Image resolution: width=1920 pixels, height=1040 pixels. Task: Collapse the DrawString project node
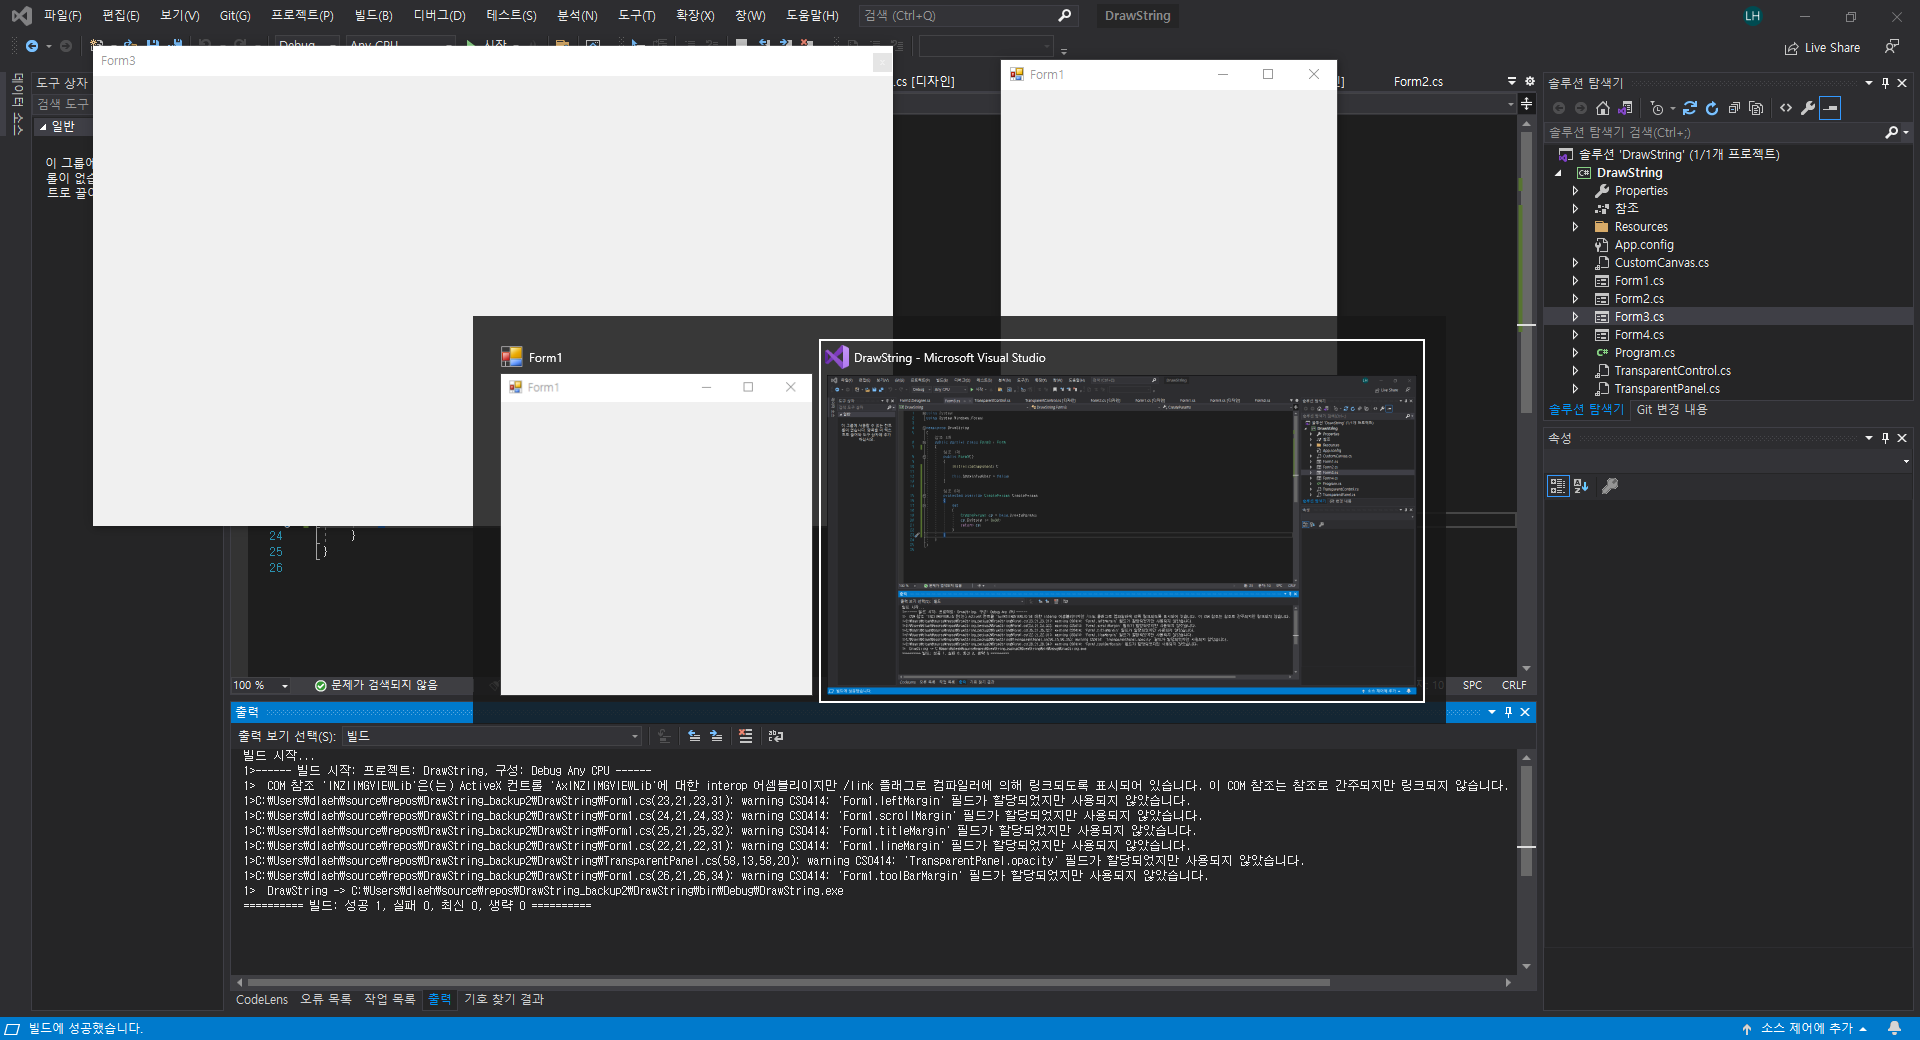tap(1558, 173)
